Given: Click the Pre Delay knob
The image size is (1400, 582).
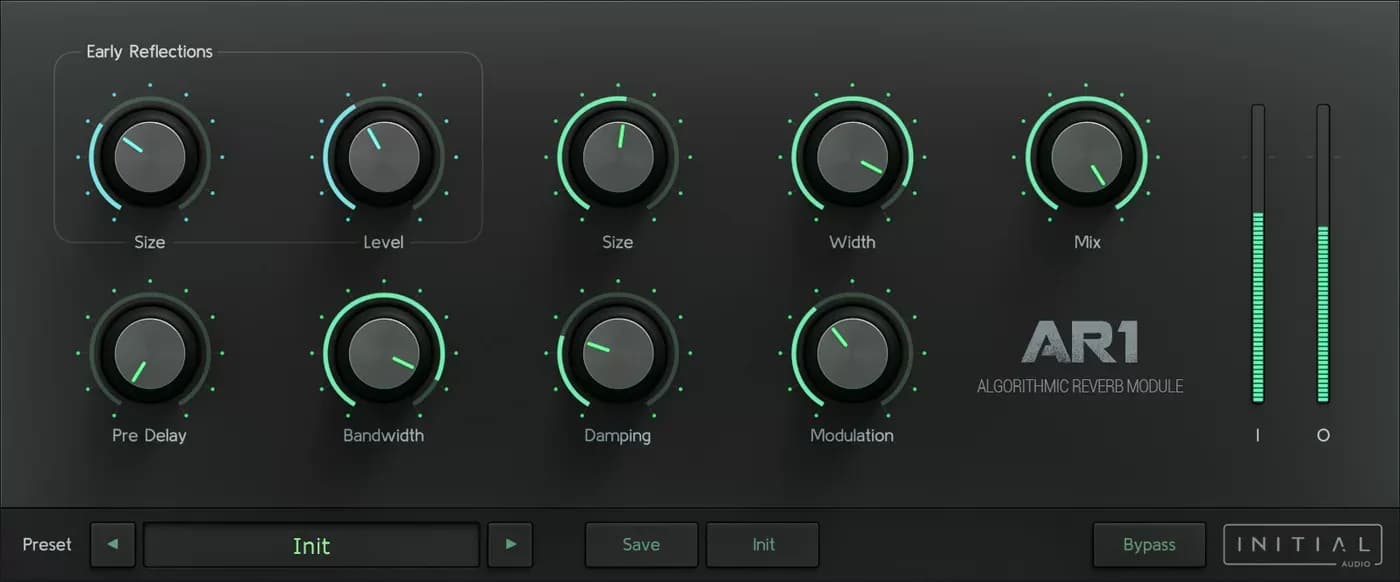Looking at the screenshot, I should click(x=150, y=353).
